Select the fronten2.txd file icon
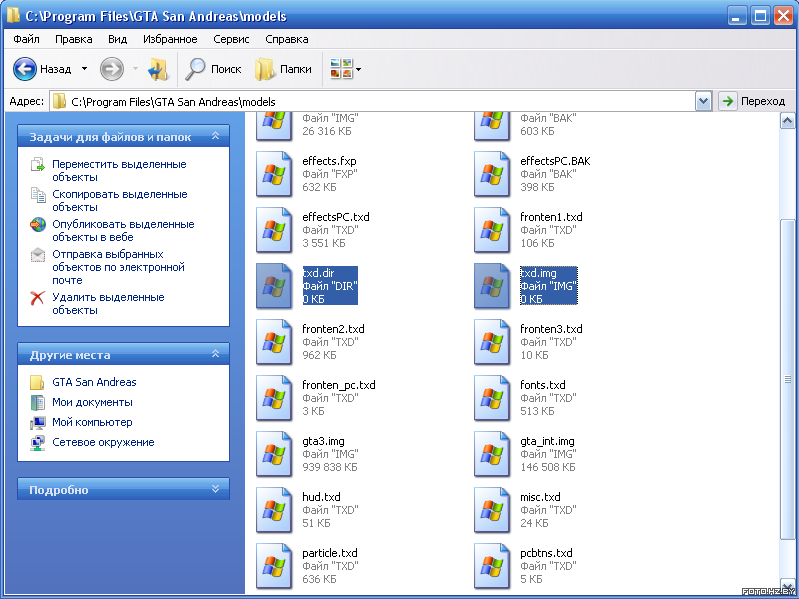 pos(274,342)
